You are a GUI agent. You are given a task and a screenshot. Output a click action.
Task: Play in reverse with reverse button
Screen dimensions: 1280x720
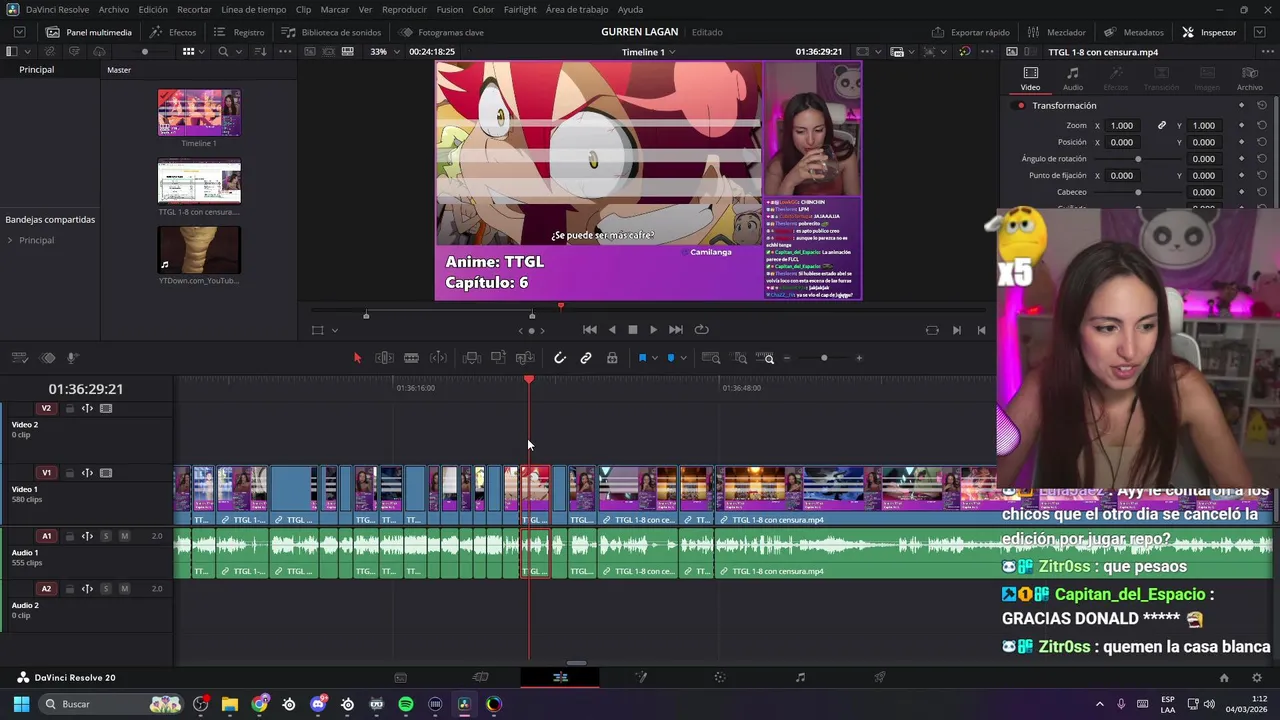click(612, 330)
